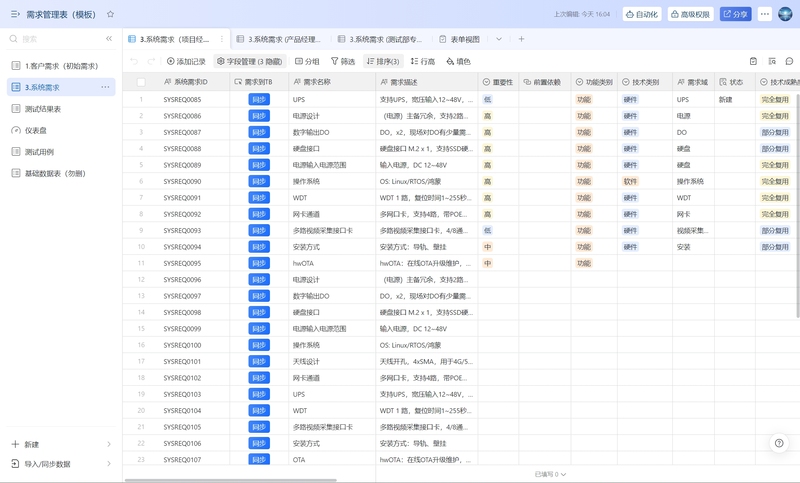Switch to the 表单视图 tab

pos(459,39)
